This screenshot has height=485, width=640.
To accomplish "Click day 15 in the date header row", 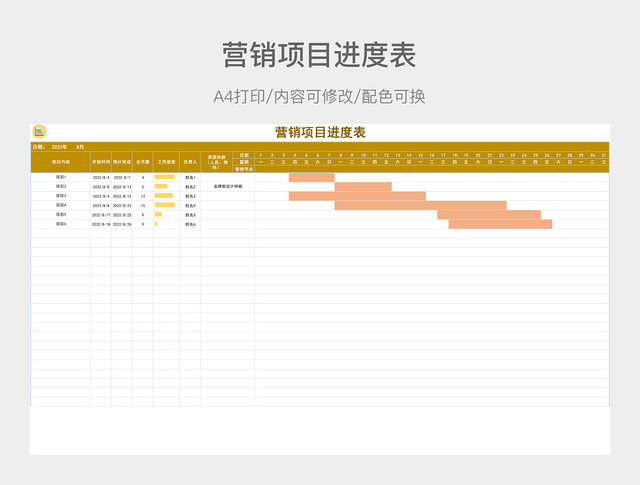I will (420, 156).
